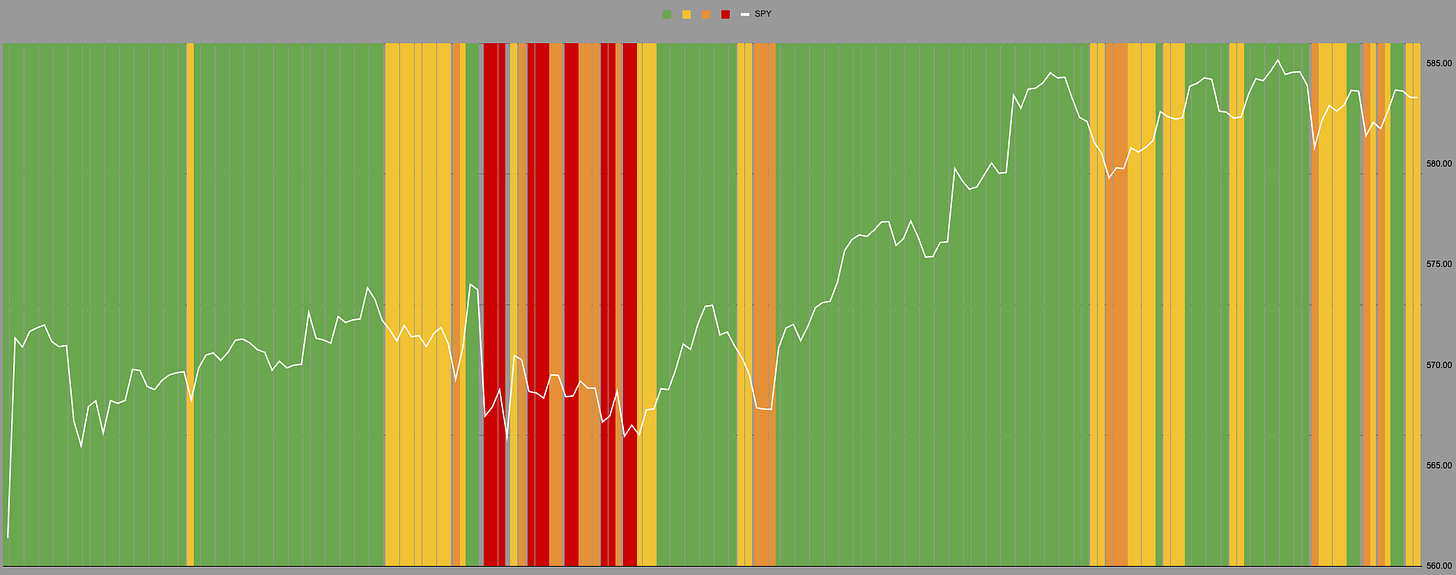Click the 565.00 y-axis label

pyautogui.click(x=1438, y=465)
